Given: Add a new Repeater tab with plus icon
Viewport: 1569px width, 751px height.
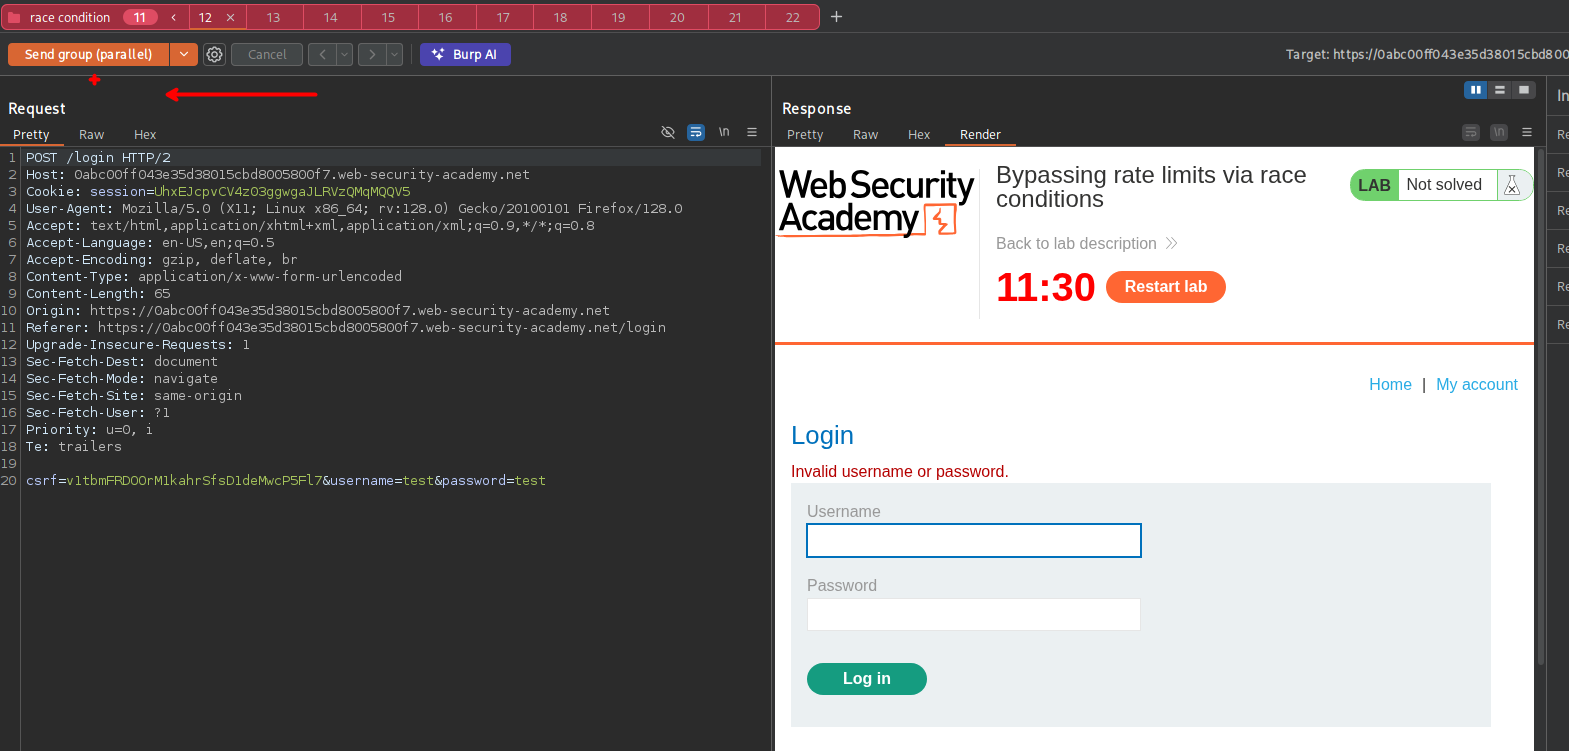Looking at the screenshot, I should (x=837, y=17).
